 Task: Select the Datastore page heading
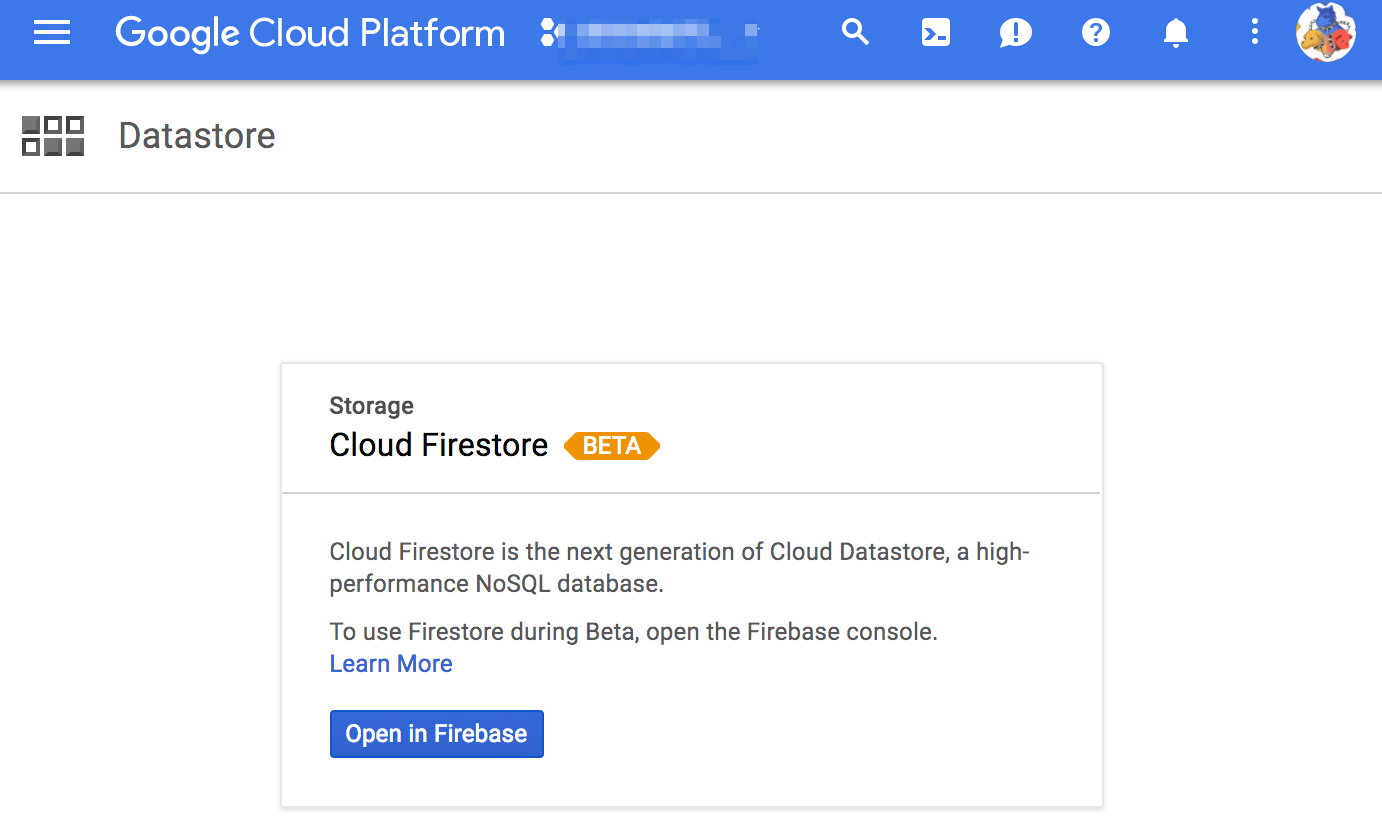(196, 135)
